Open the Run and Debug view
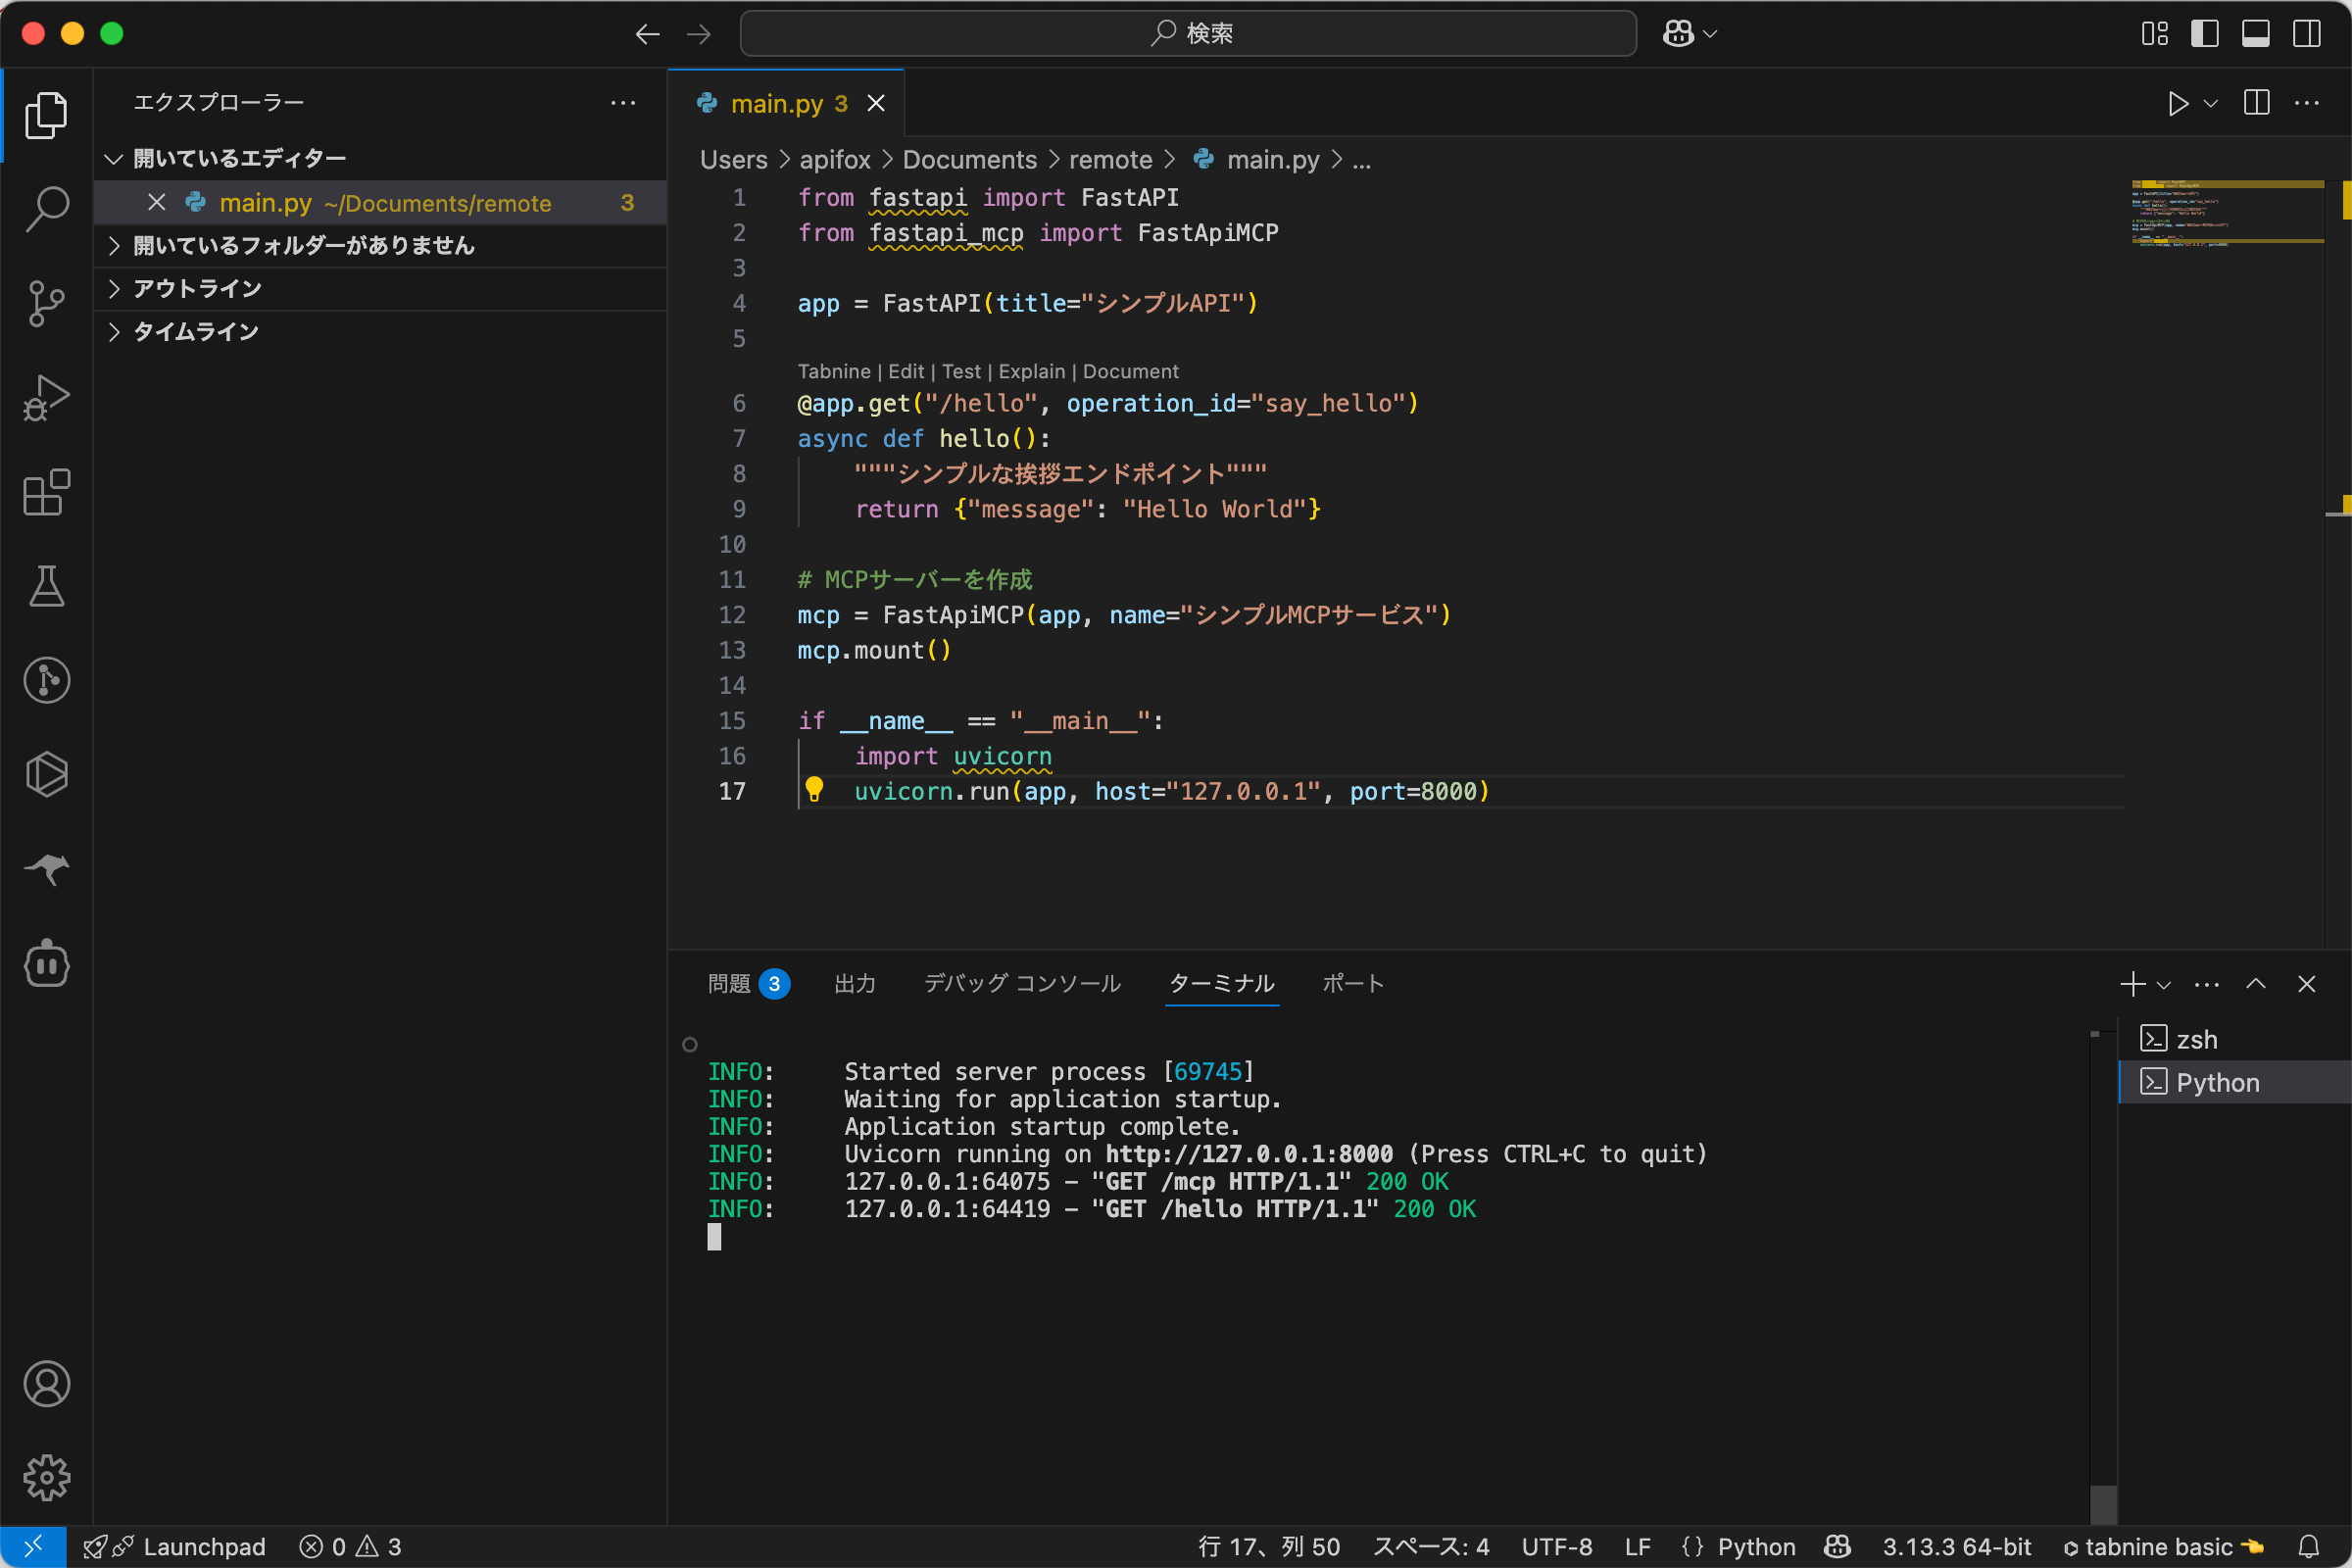 (x=46, y=397)
